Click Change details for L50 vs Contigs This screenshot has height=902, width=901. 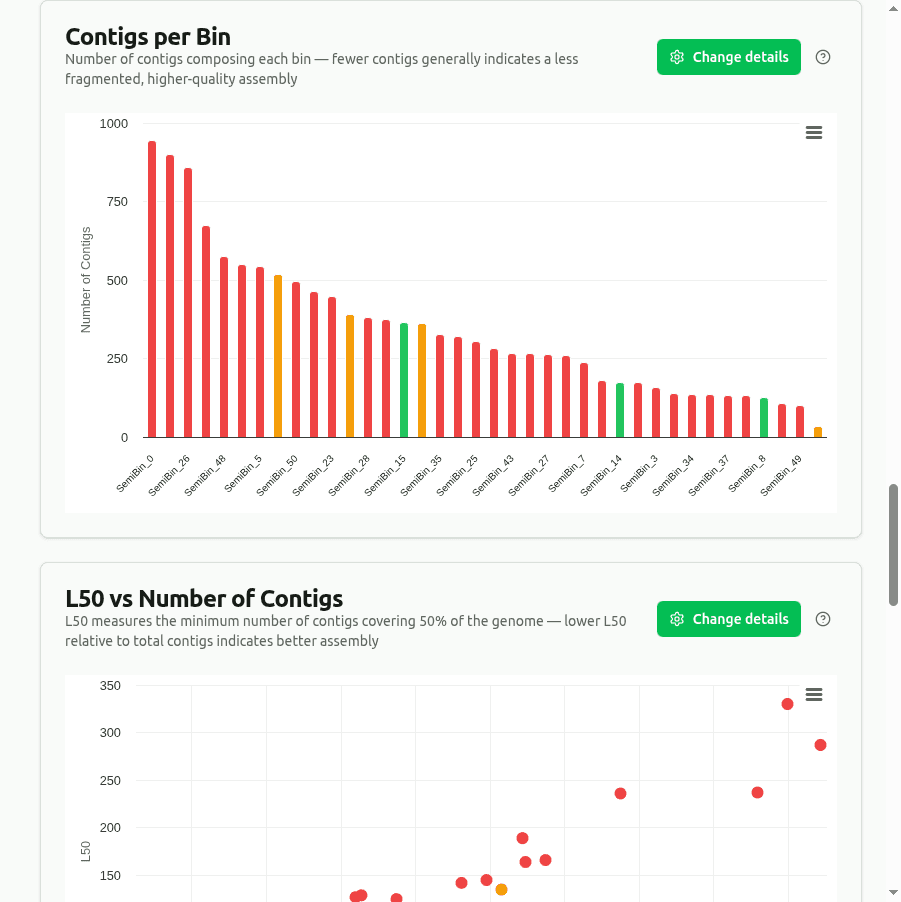(x=729, y=619)
